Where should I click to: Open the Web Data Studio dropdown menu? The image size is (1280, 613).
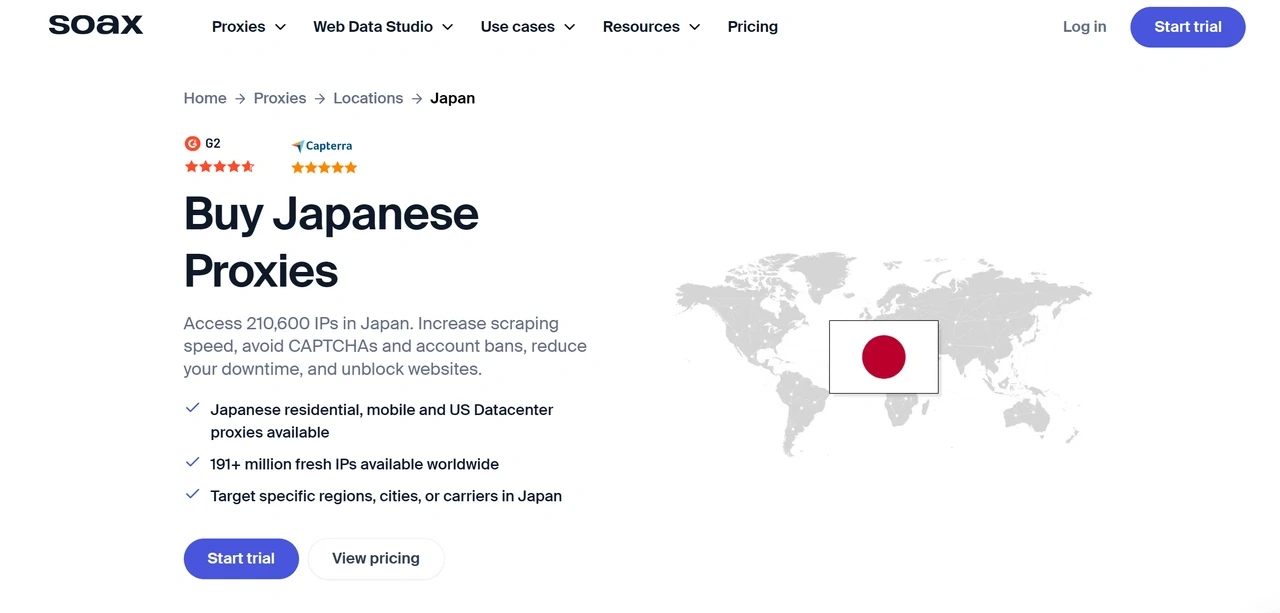(383, 27)
